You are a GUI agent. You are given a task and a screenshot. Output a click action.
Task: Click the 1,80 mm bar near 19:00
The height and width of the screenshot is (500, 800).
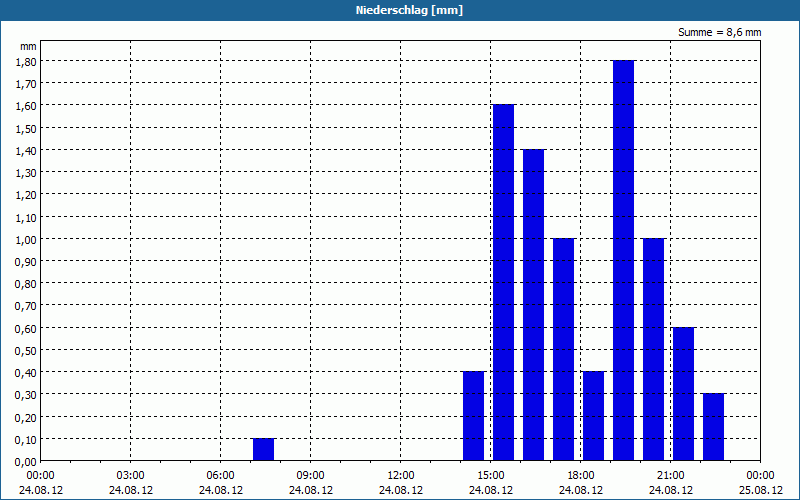[623, 260]
